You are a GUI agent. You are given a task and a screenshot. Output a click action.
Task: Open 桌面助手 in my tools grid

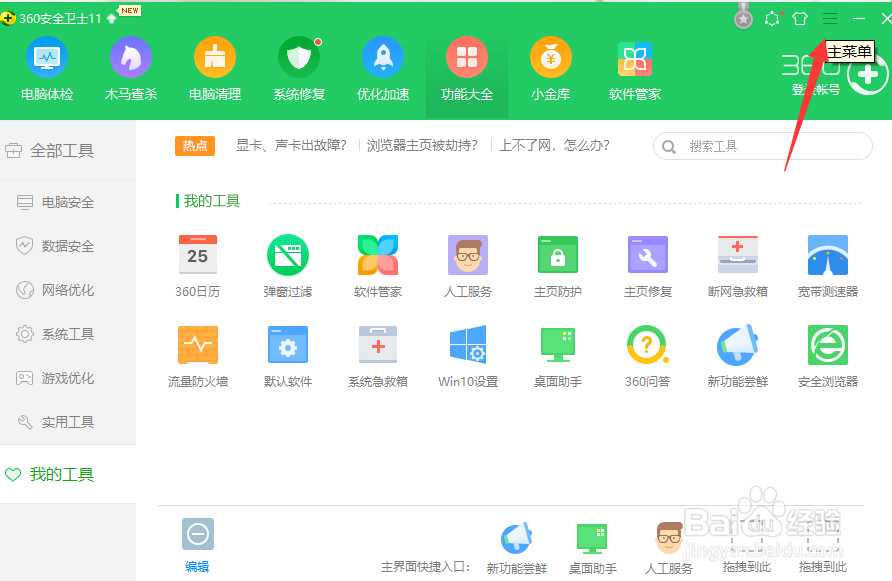(558, 356)
